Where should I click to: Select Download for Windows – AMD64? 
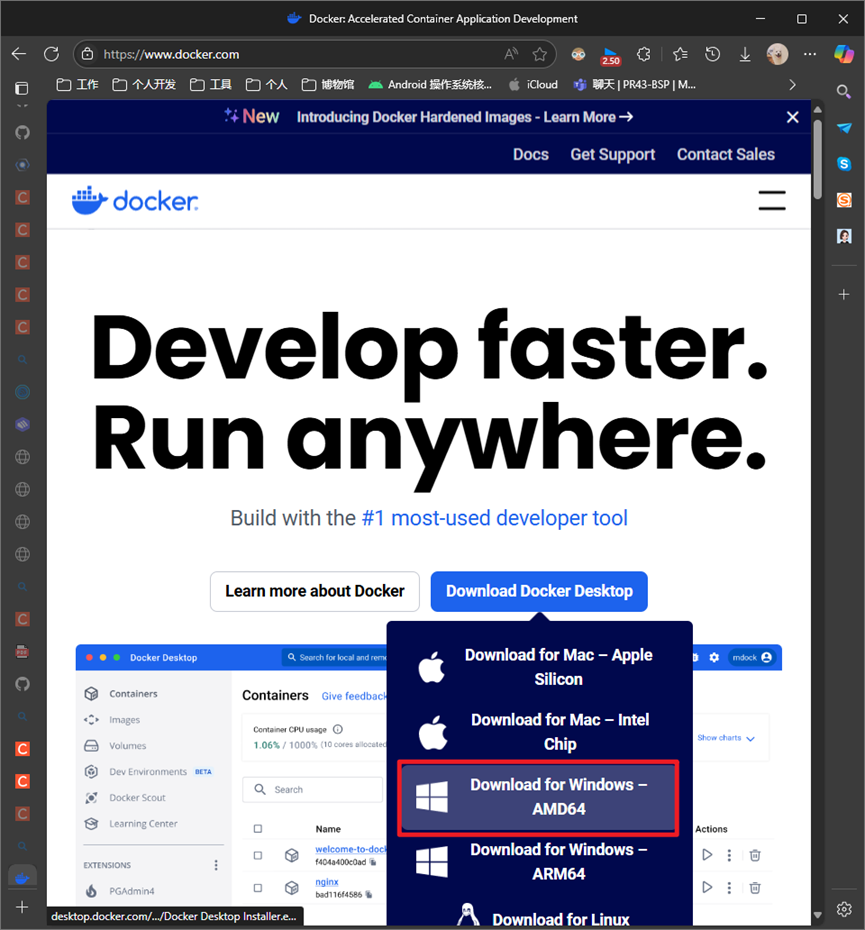click(x=539, y=797)
